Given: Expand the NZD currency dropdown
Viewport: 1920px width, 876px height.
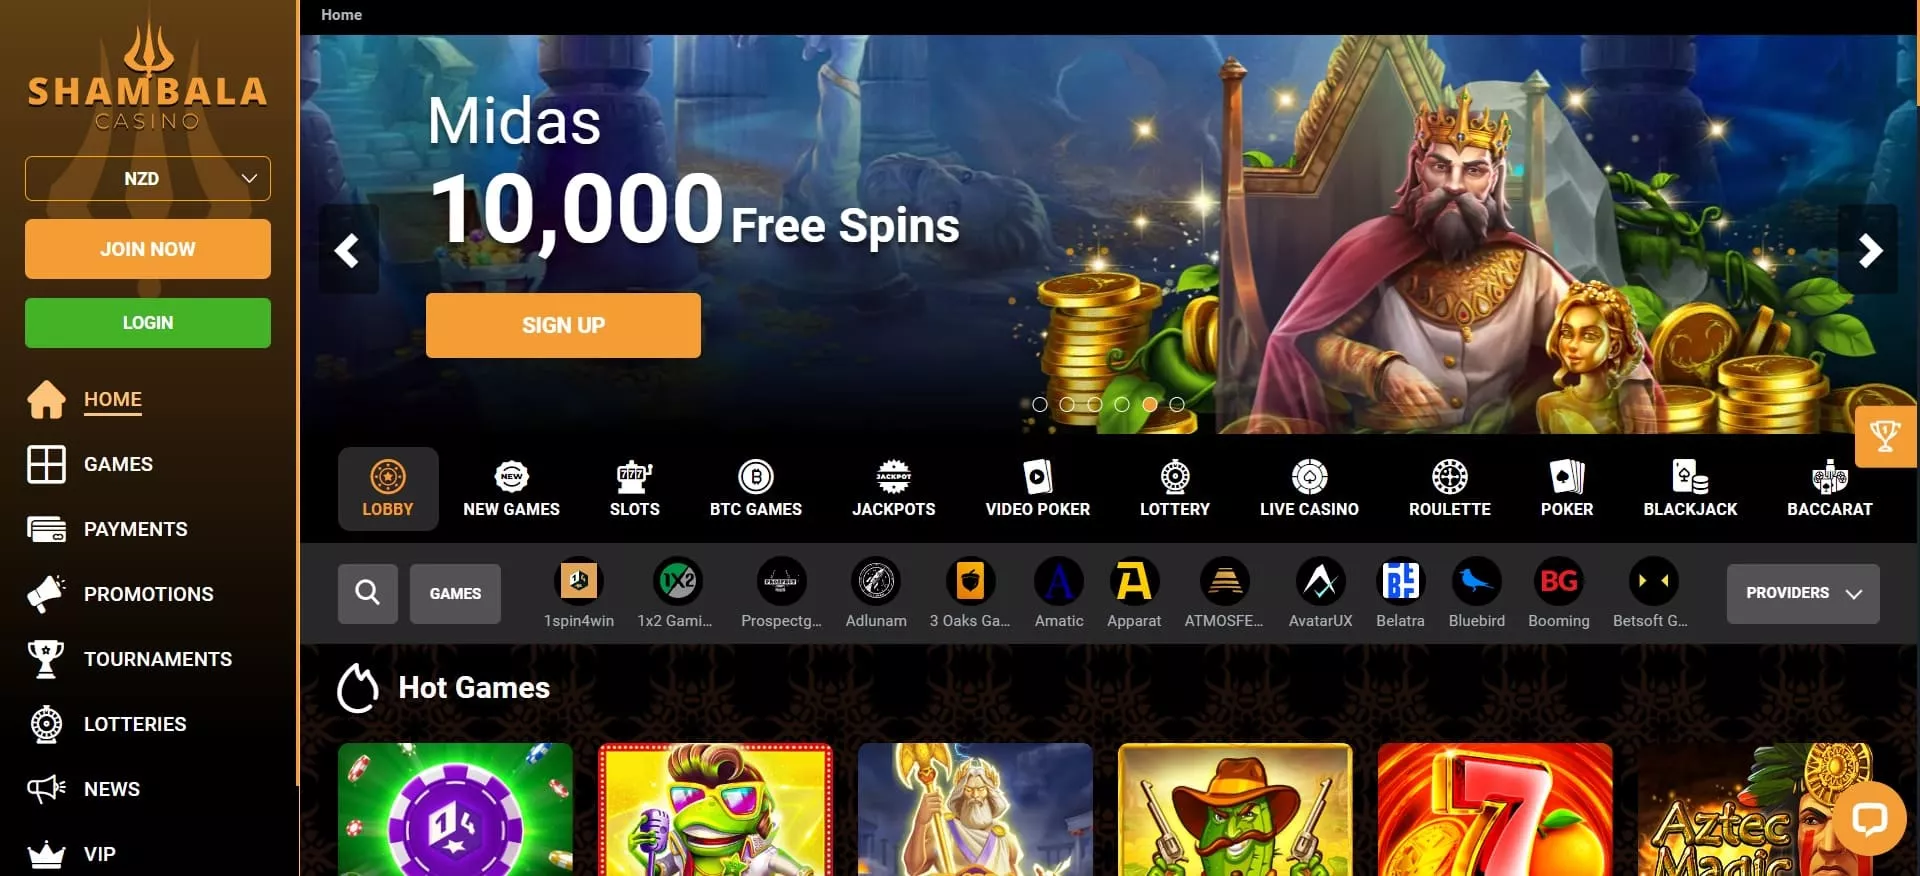Looking at the screenshot, I should 148,178.
